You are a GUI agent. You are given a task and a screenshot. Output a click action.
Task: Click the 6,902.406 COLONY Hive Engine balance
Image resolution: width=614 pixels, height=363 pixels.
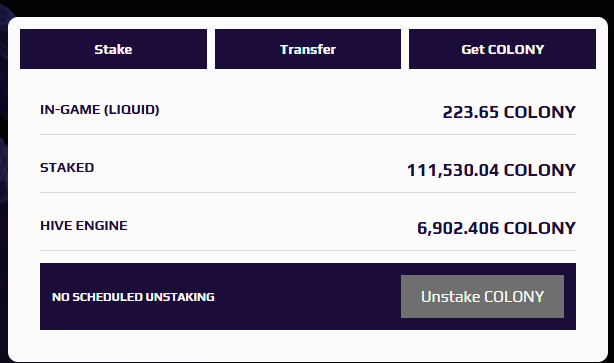coord(497,228)
